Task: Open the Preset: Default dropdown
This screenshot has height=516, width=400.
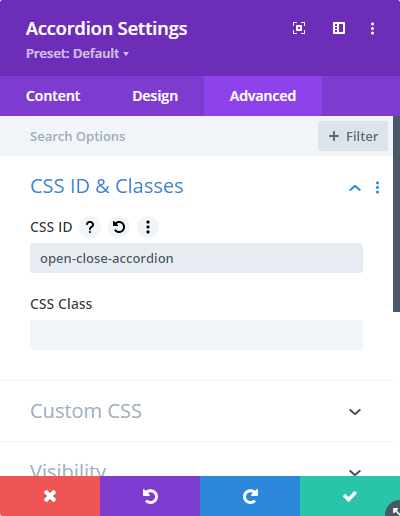Action: (x=78, y=54)
